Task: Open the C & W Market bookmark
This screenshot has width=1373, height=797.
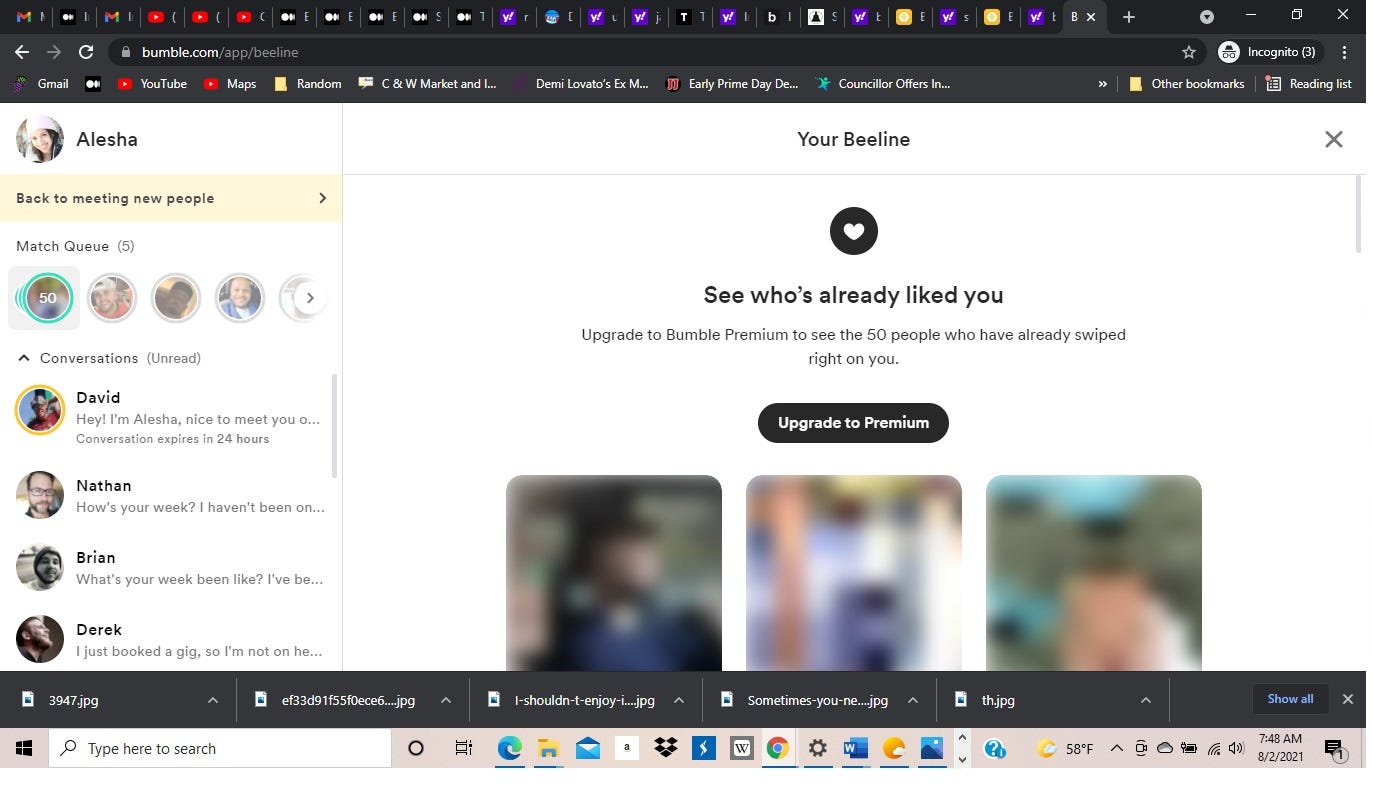Action: [427, 84]
